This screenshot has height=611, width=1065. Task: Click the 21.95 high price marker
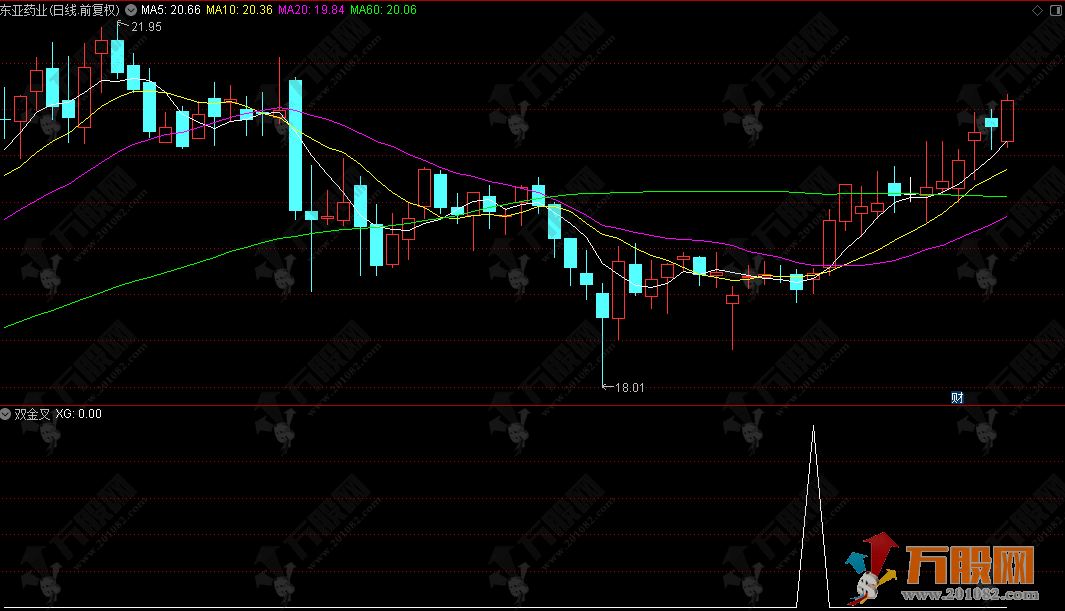[145, 27]
